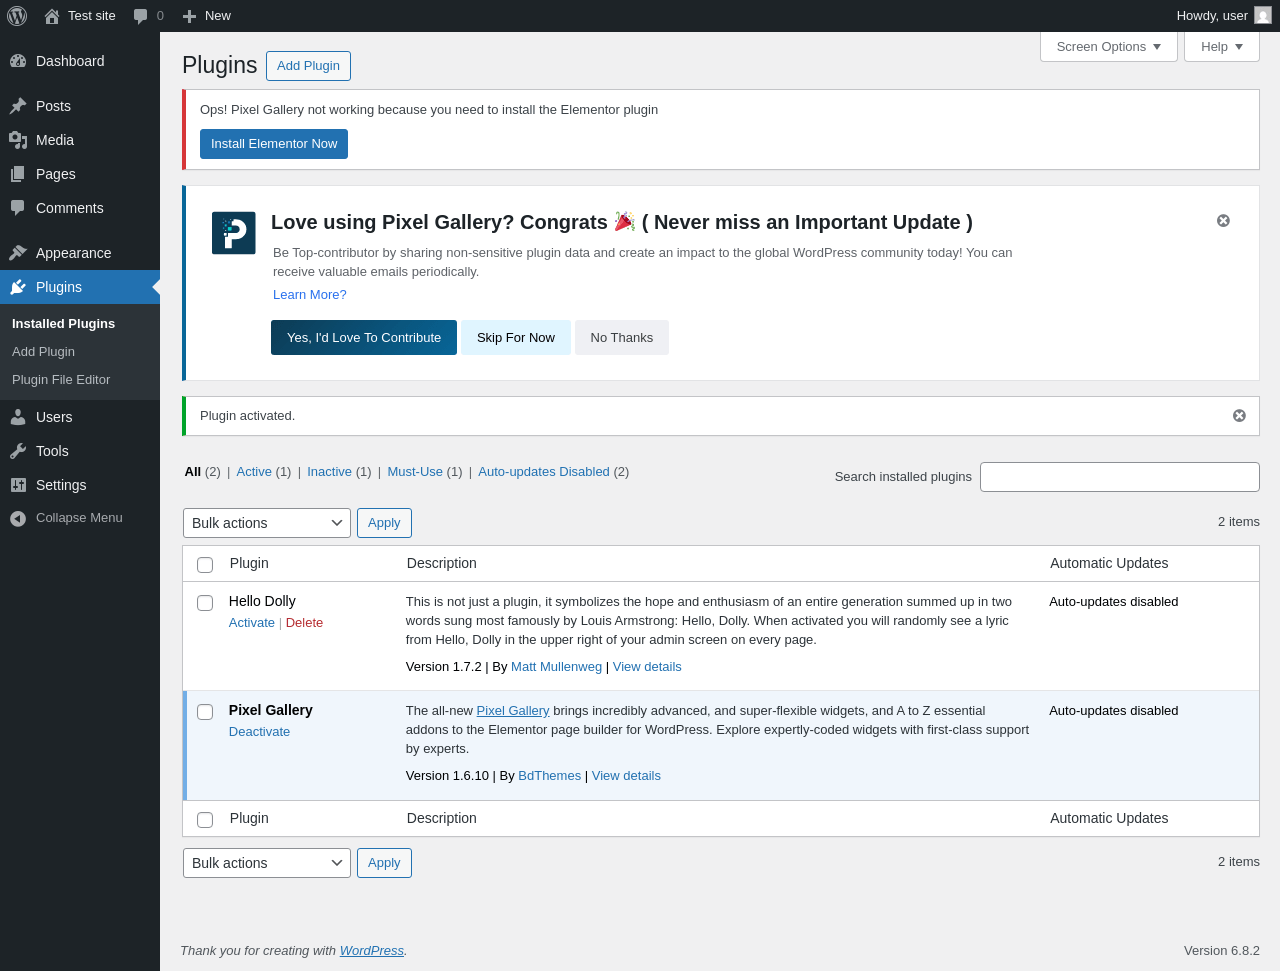The height and width of the screenshot is (971, 1280).
Task: Toggle the select-all checkbox in table header
Action: 205,565
